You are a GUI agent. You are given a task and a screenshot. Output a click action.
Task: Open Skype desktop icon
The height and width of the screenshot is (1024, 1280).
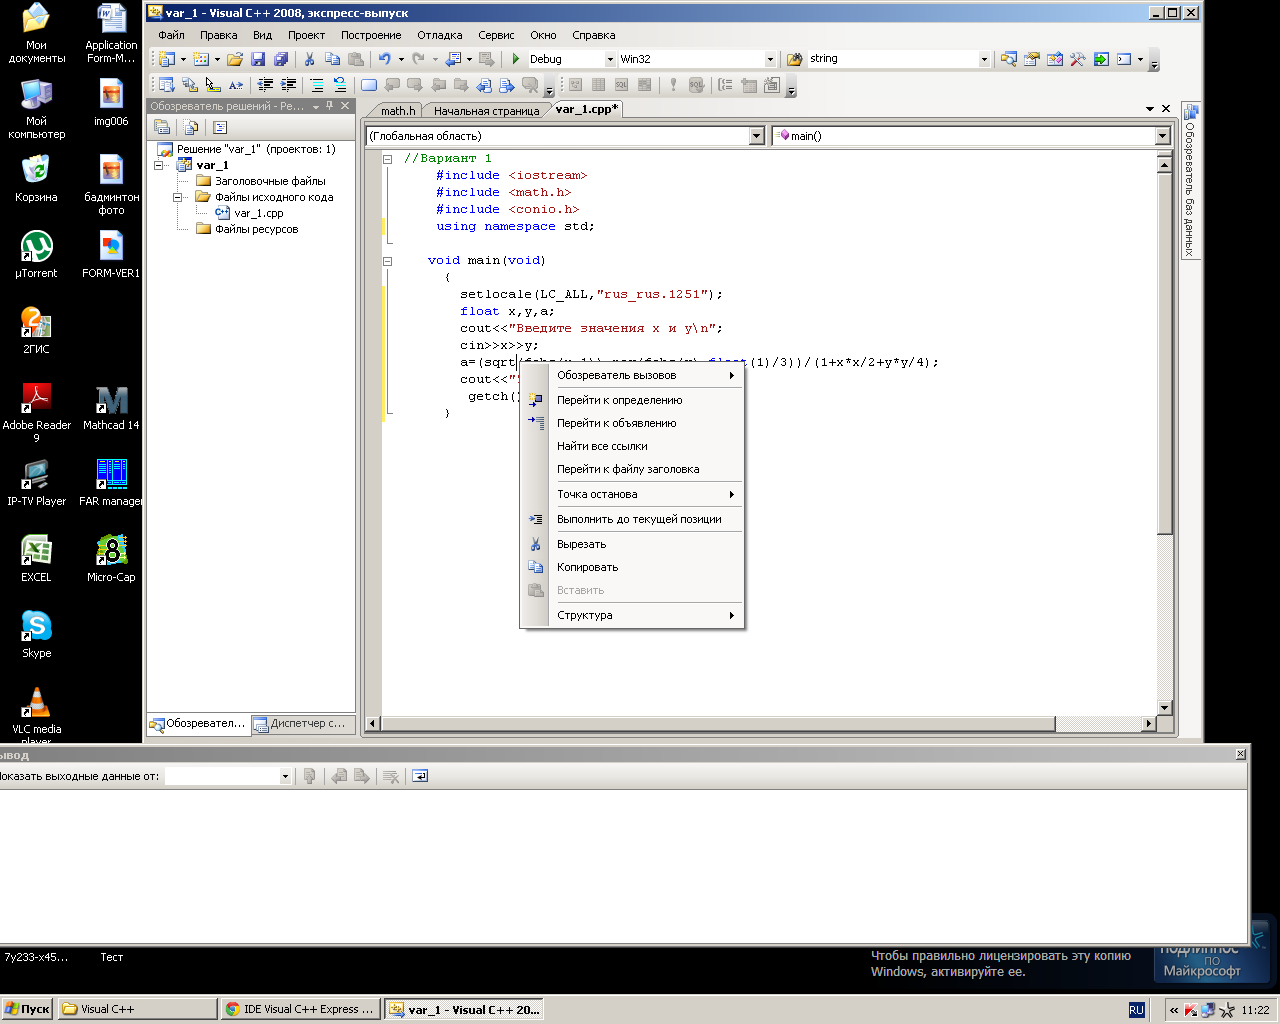click(x=37, y=634)
